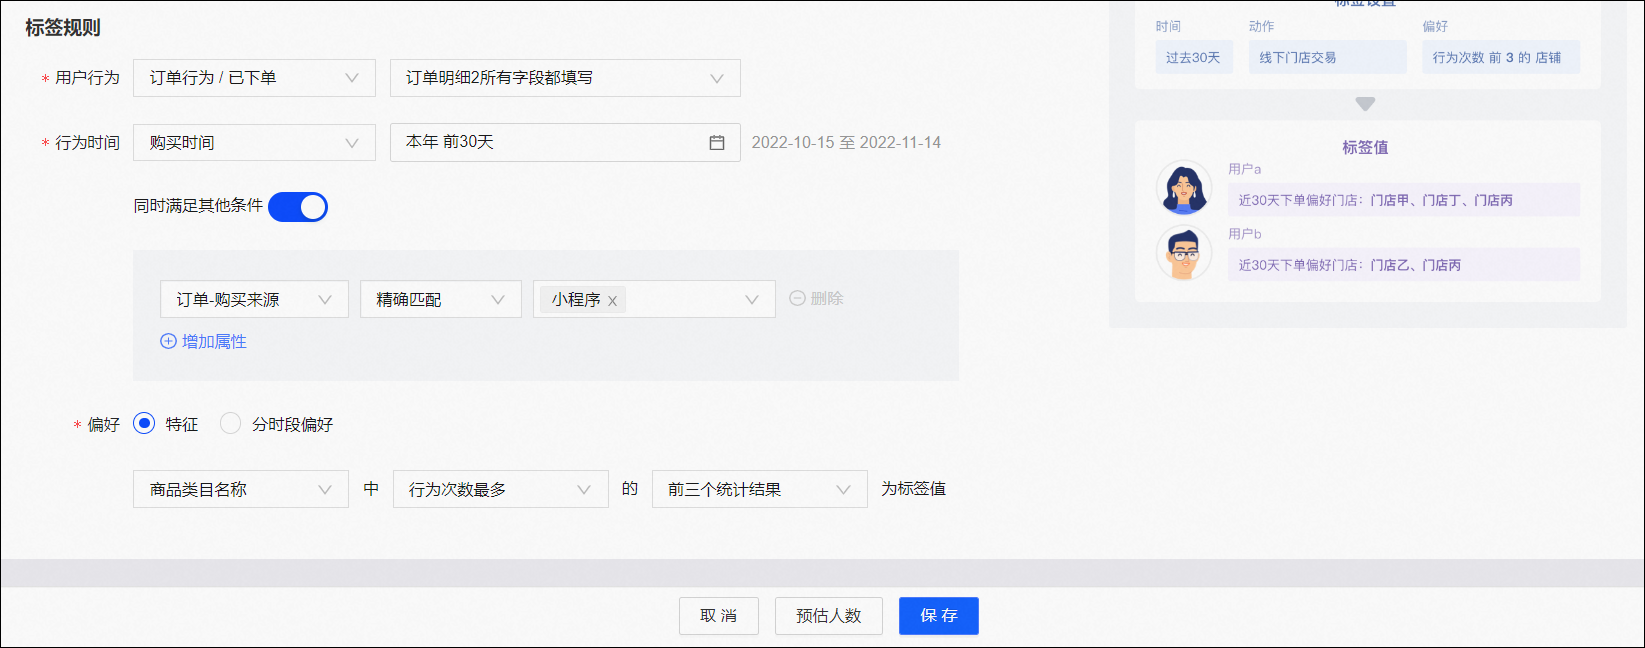Click the 删除 link text
The width and height of the screenshot is (1645, 648).
point(827,298)
